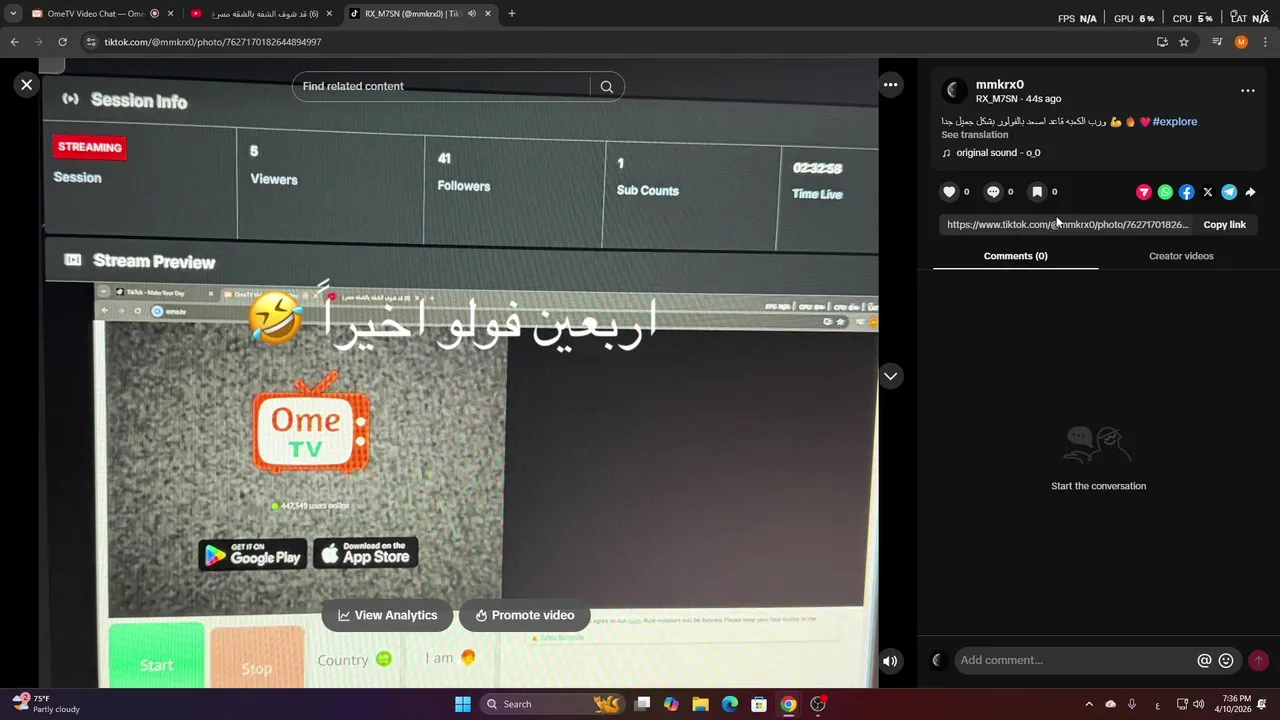Image resolution: width=1280 pixels, height=720 pixels.
Task: Share the post on Facebook
Action: coord(1186,192)
